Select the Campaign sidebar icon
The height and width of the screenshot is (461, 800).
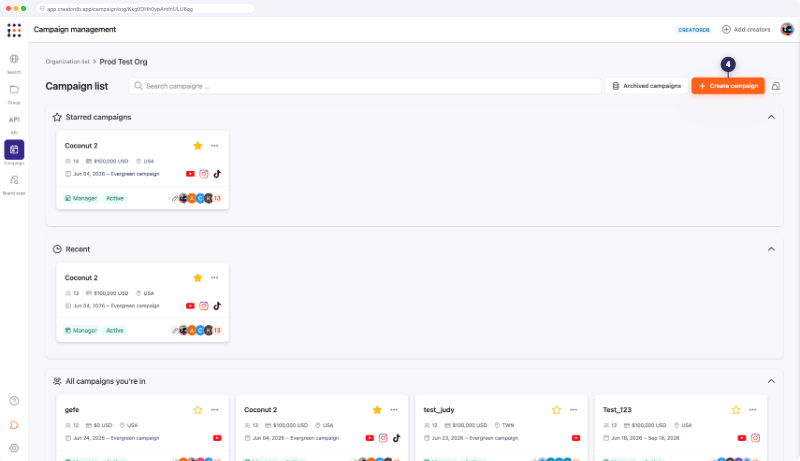click(x=14, y=150)
